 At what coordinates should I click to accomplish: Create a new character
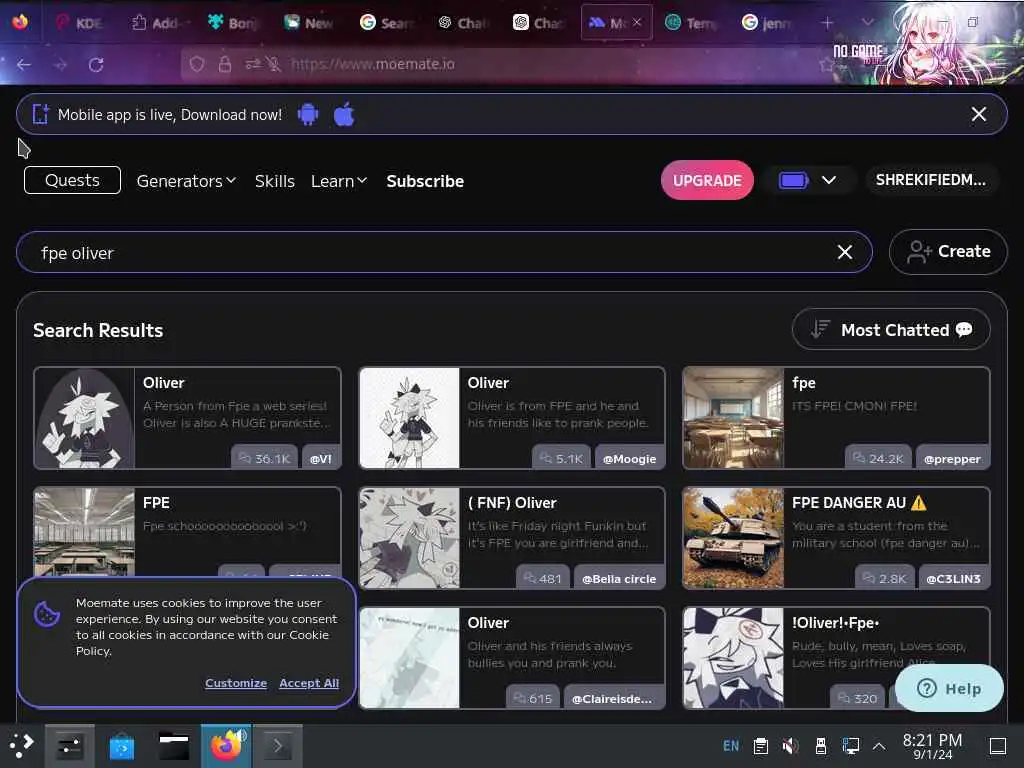948,251
